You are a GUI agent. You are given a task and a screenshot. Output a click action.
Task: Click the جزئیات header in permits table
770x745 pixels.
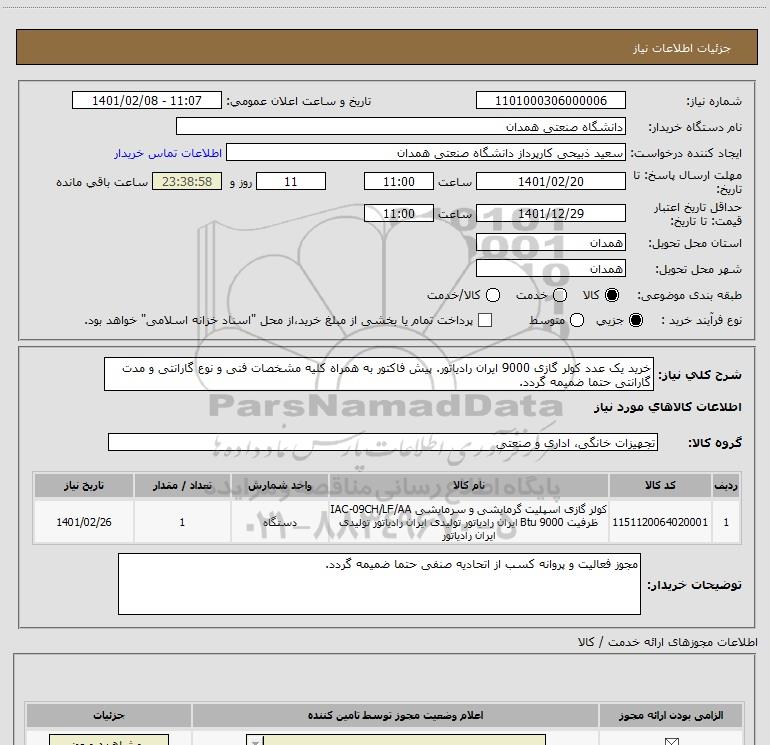109,715
